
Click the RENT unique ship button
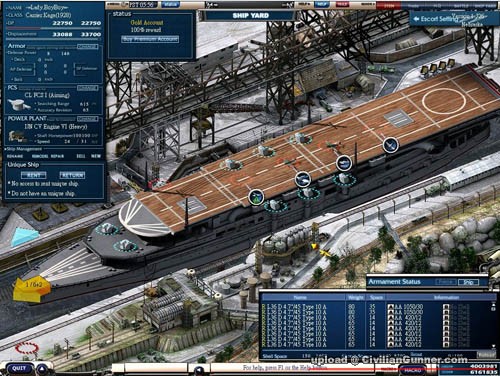pos(34,175)
